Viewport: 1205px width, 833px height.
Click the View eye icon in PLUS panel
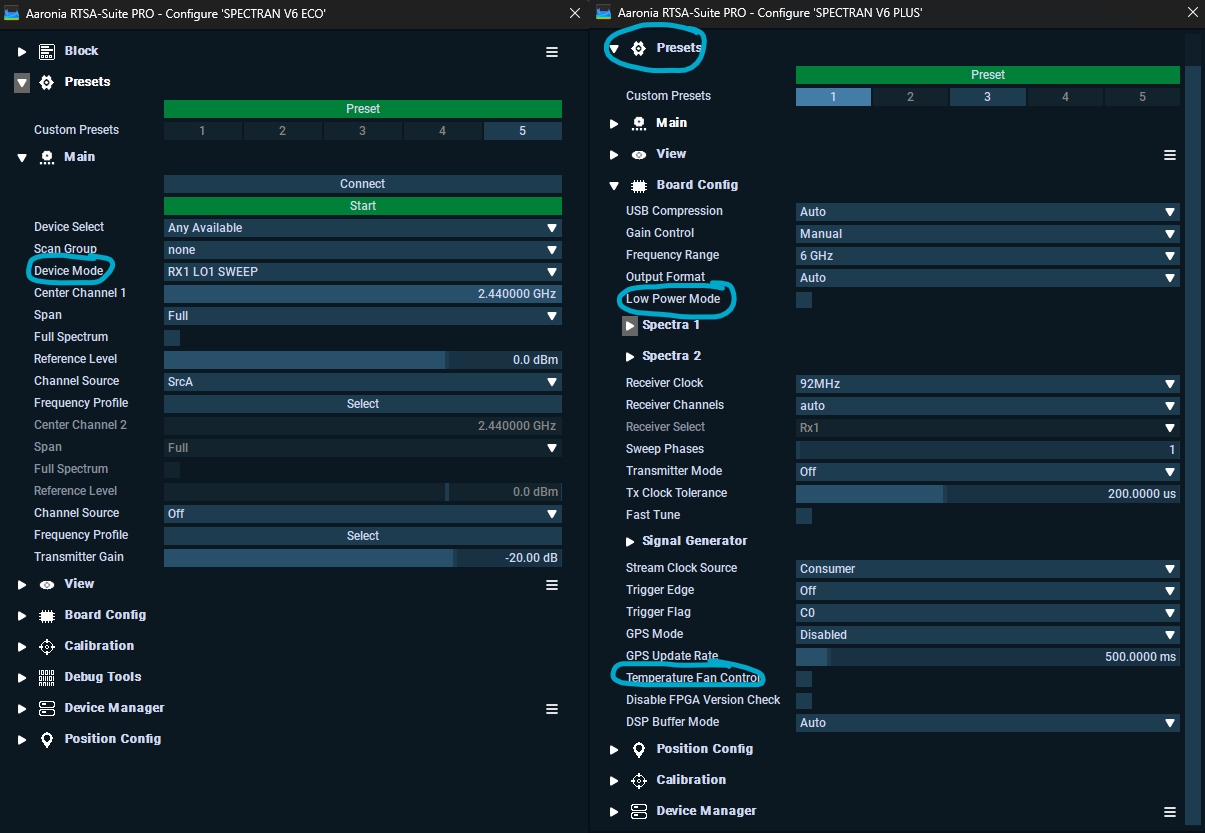coord(639,154)
